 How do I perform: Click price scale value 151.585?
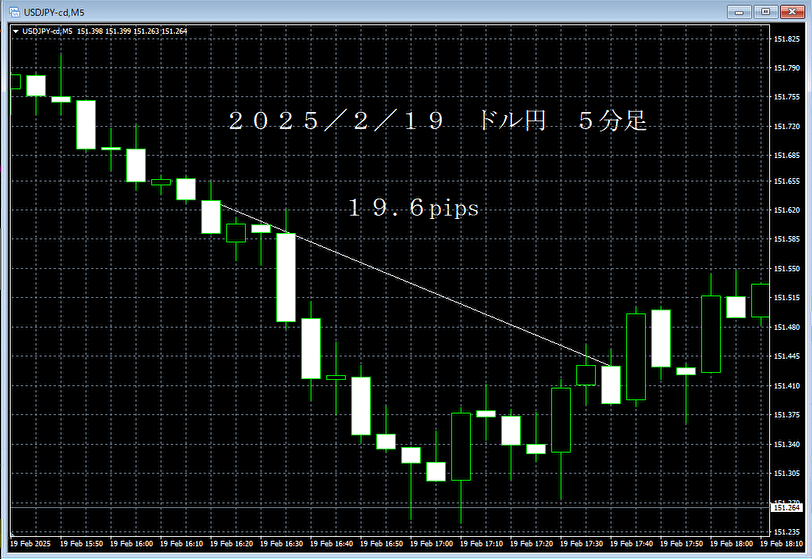(787, 239)
